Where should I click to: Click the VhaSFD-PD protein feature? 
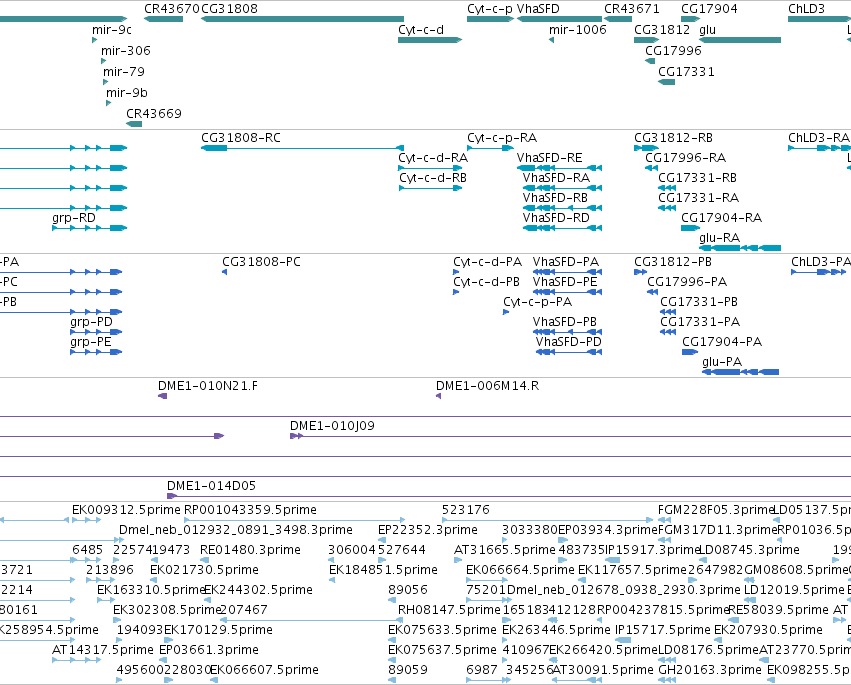tap(569, 352)
